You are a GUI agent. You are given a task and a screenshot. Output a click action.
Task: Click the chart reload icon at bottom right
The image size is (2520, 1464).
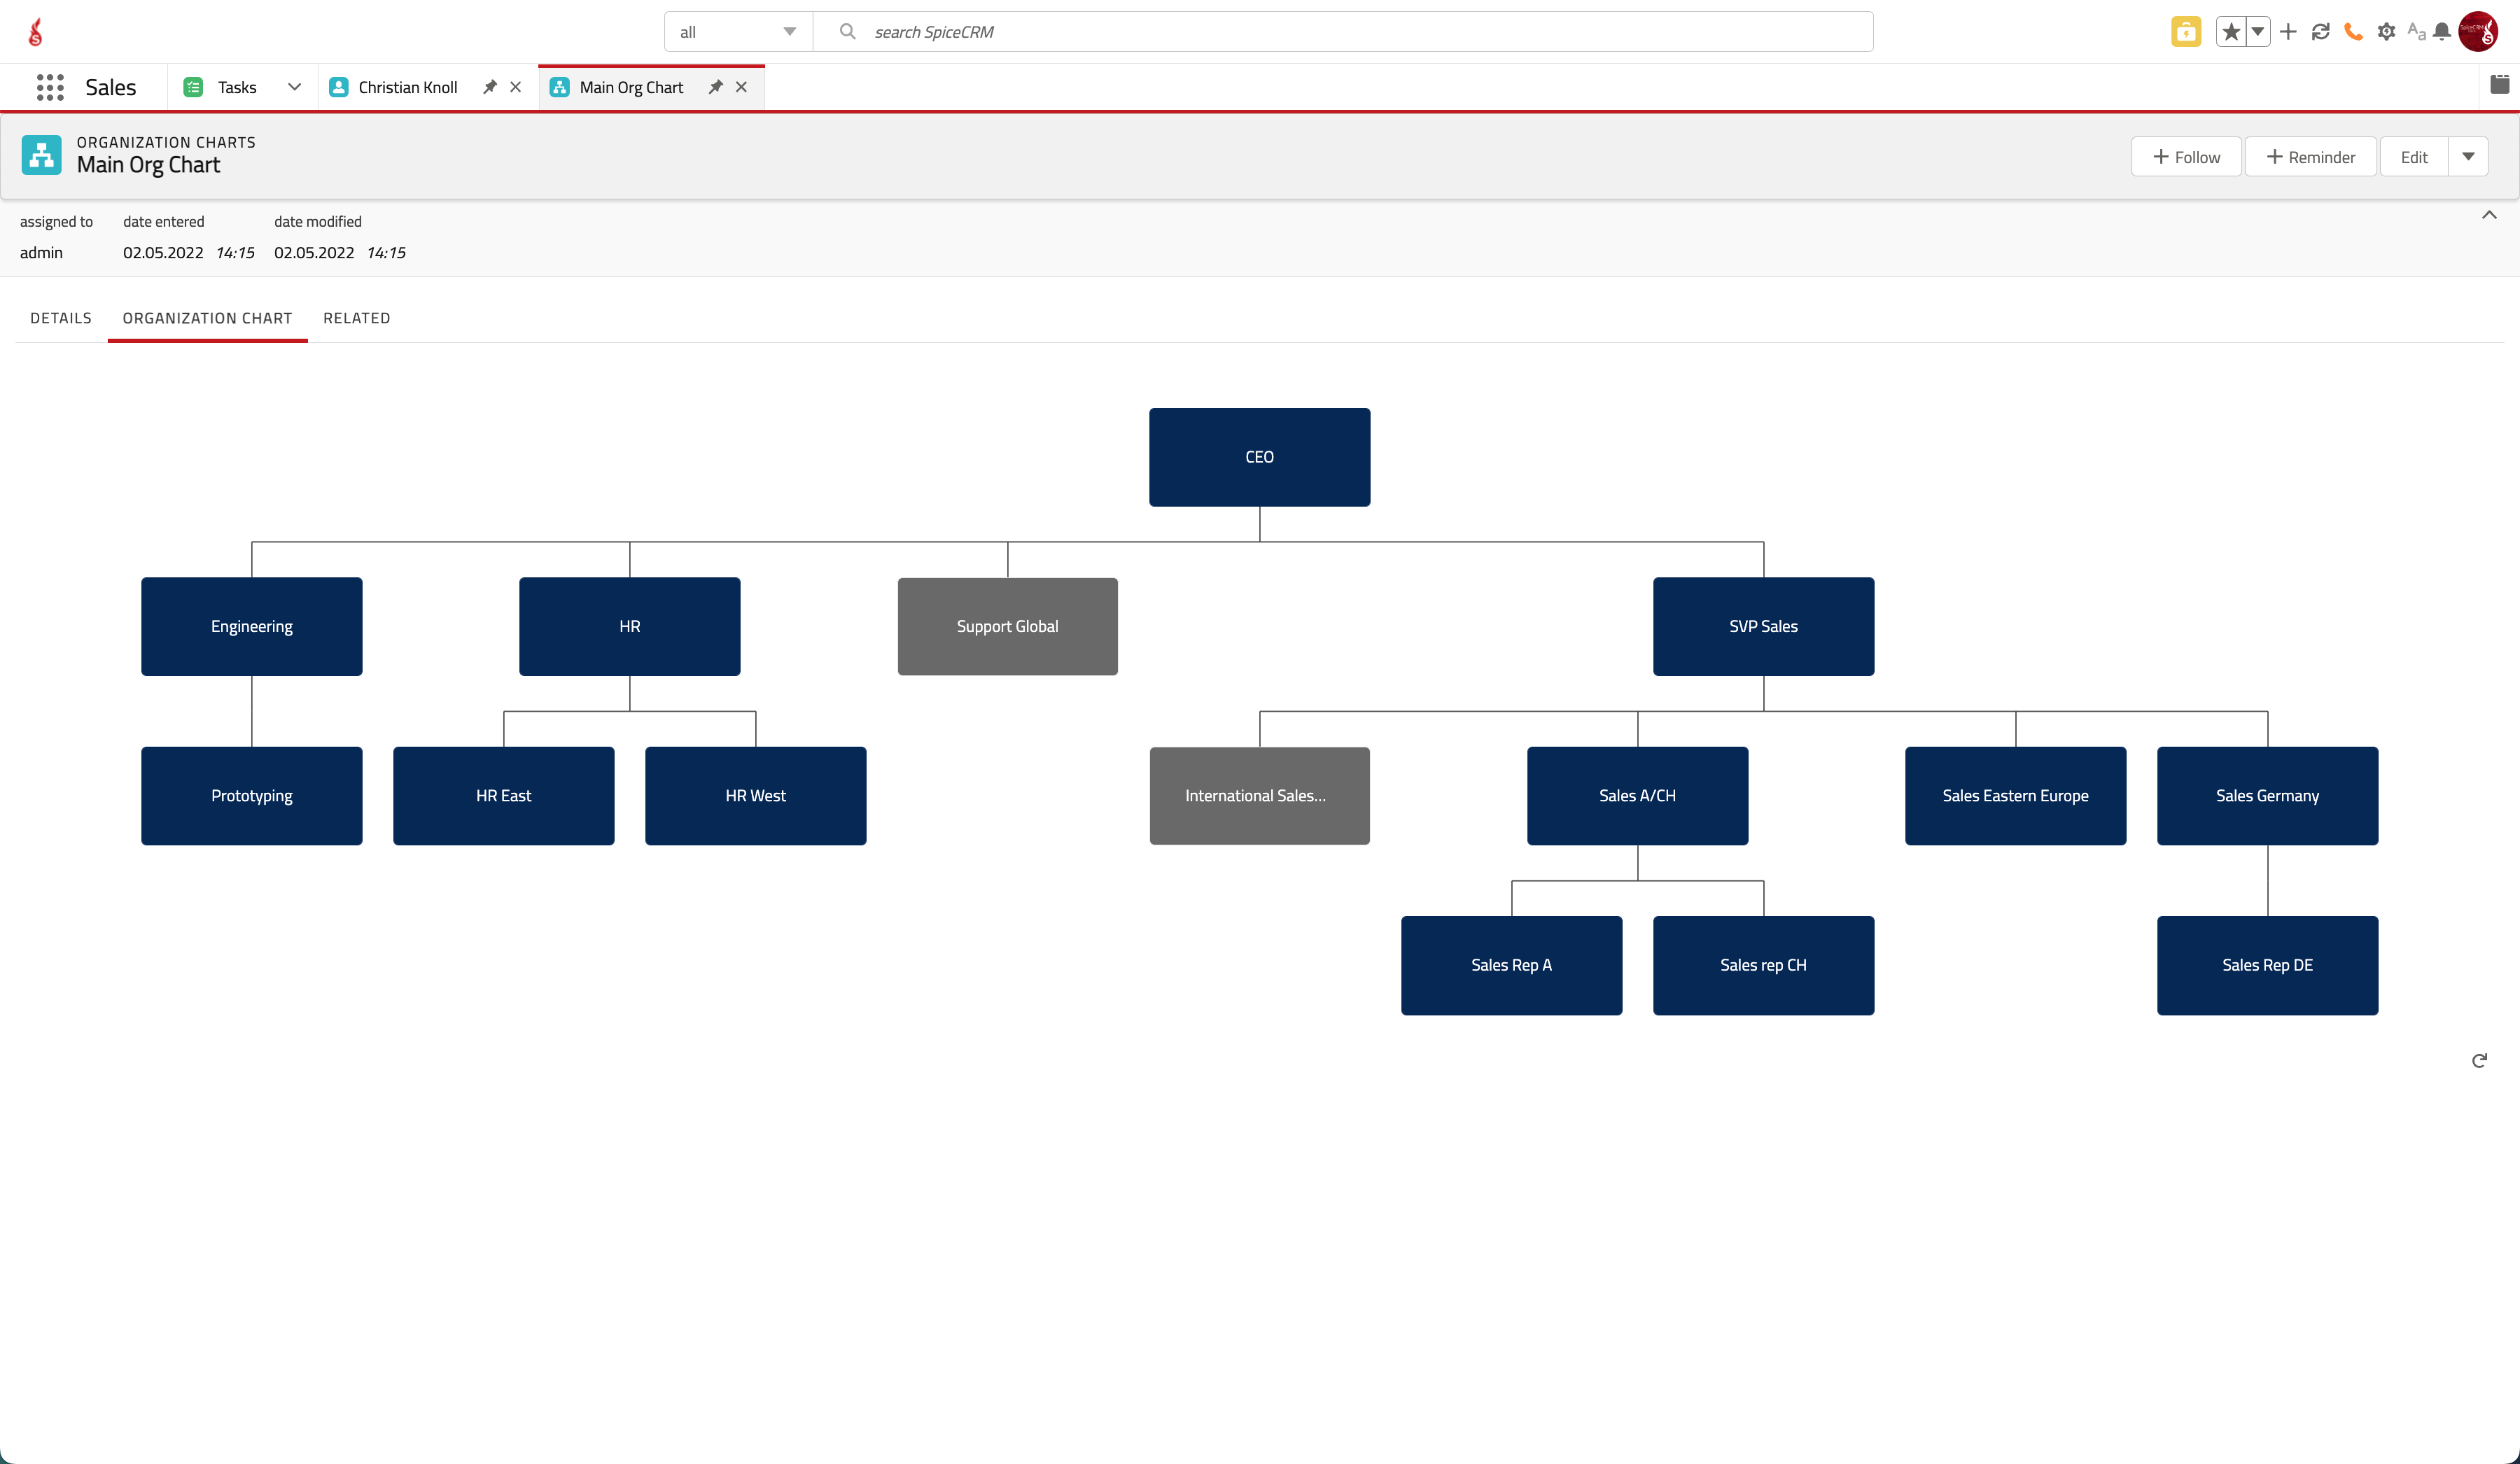(x=2479, y=1060)
